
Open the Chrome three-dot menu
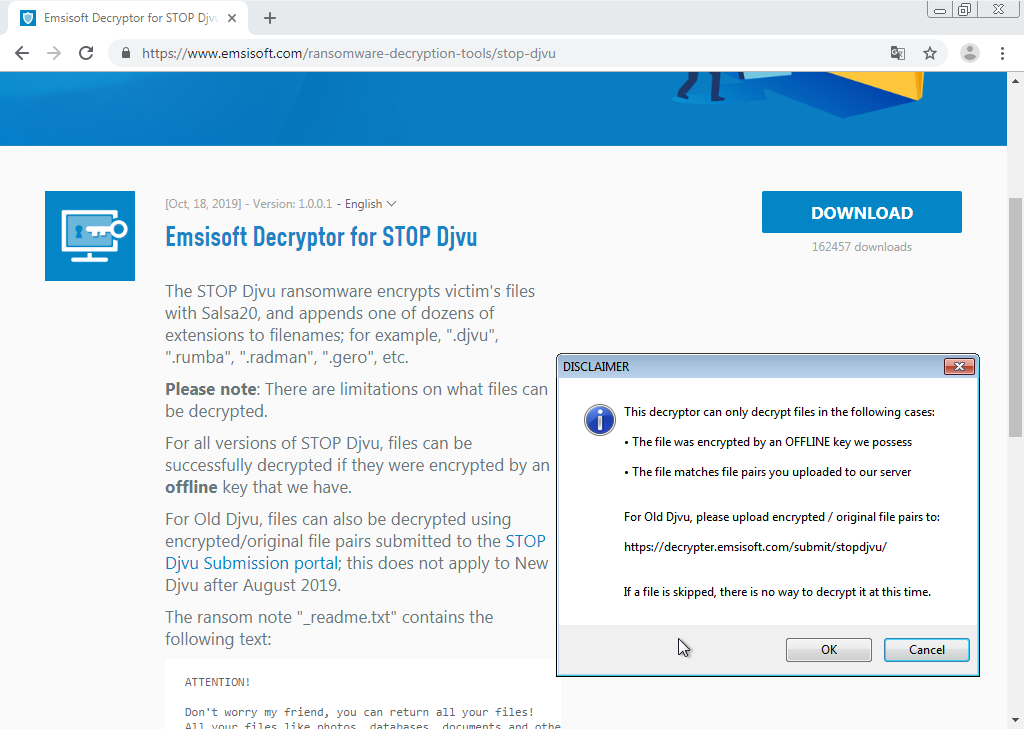[1002, 53]
